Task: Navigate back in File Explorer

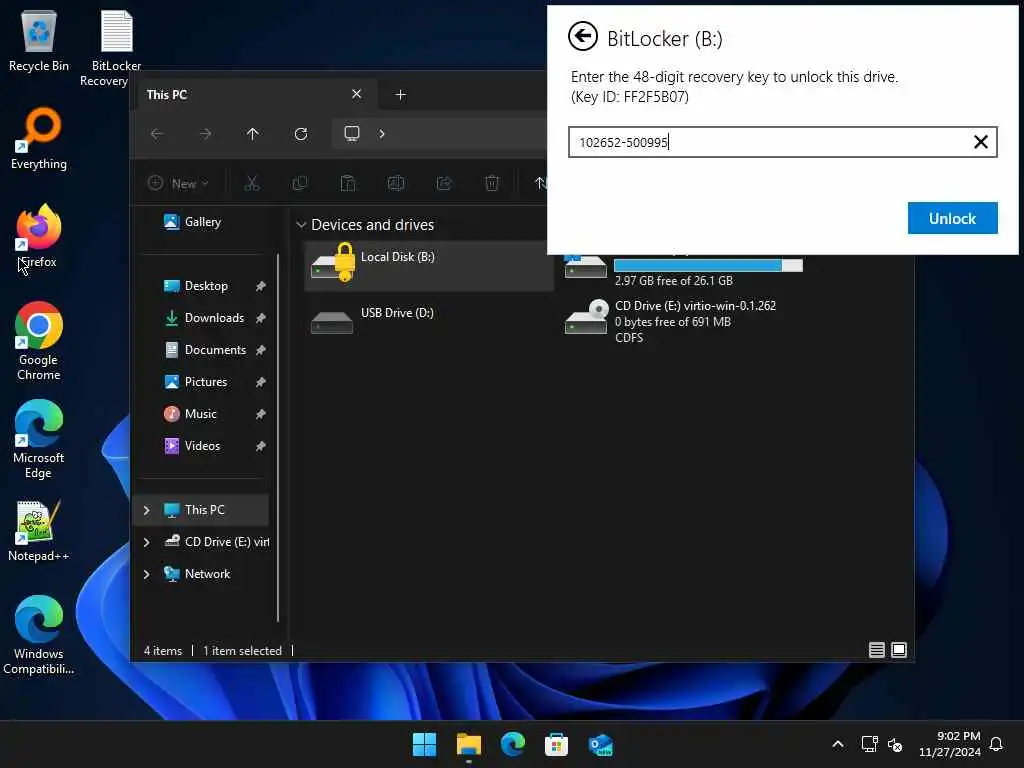Action: pyautogui.click(x=157, y=134)
